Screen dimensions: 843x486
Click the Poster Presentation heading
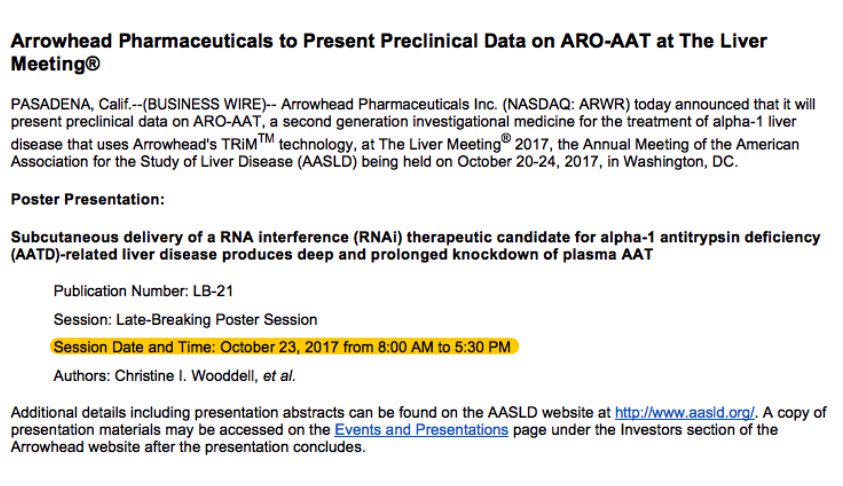[88, 199]
